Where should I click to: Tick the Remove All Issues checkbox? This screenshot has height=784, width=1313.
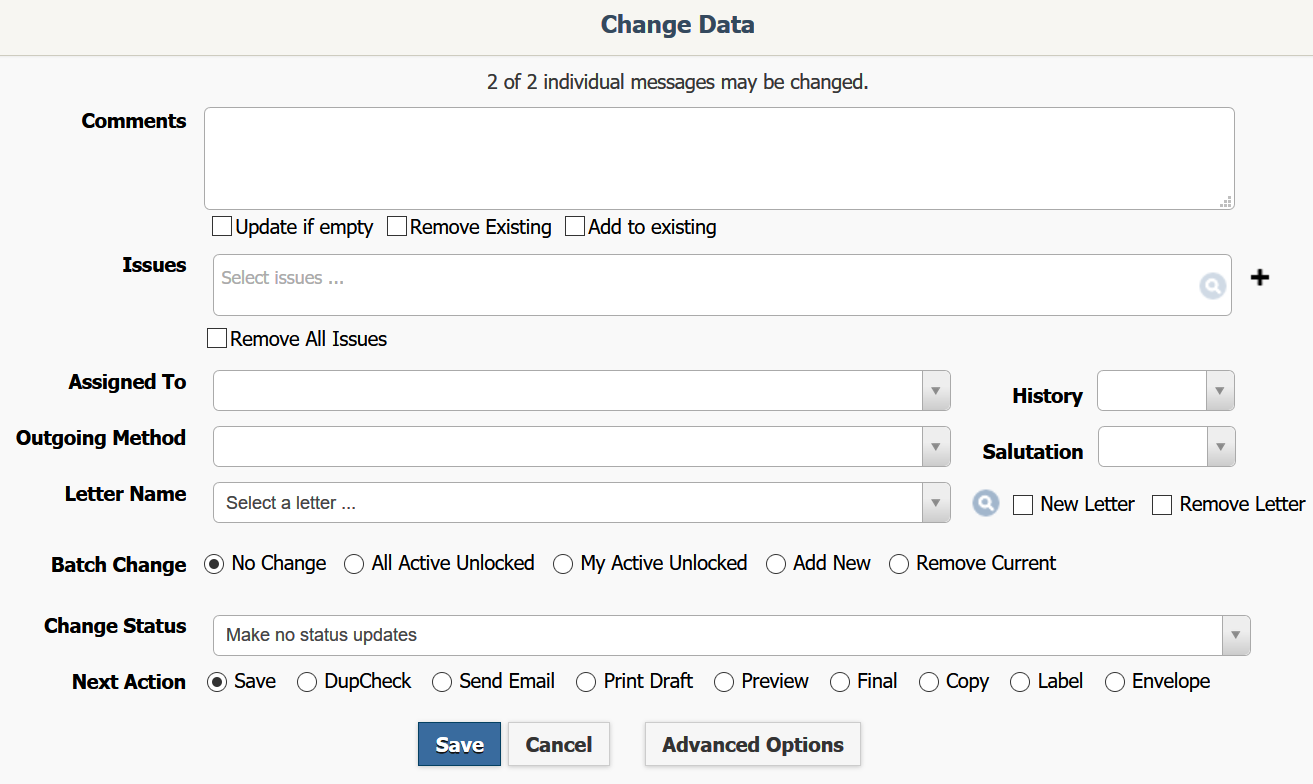pos(217,339)
